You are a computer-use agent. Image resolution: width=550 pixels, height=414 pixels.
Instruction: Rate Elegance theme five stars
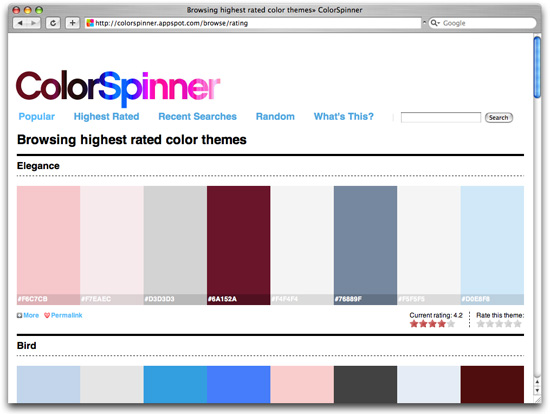click(517, 324)
